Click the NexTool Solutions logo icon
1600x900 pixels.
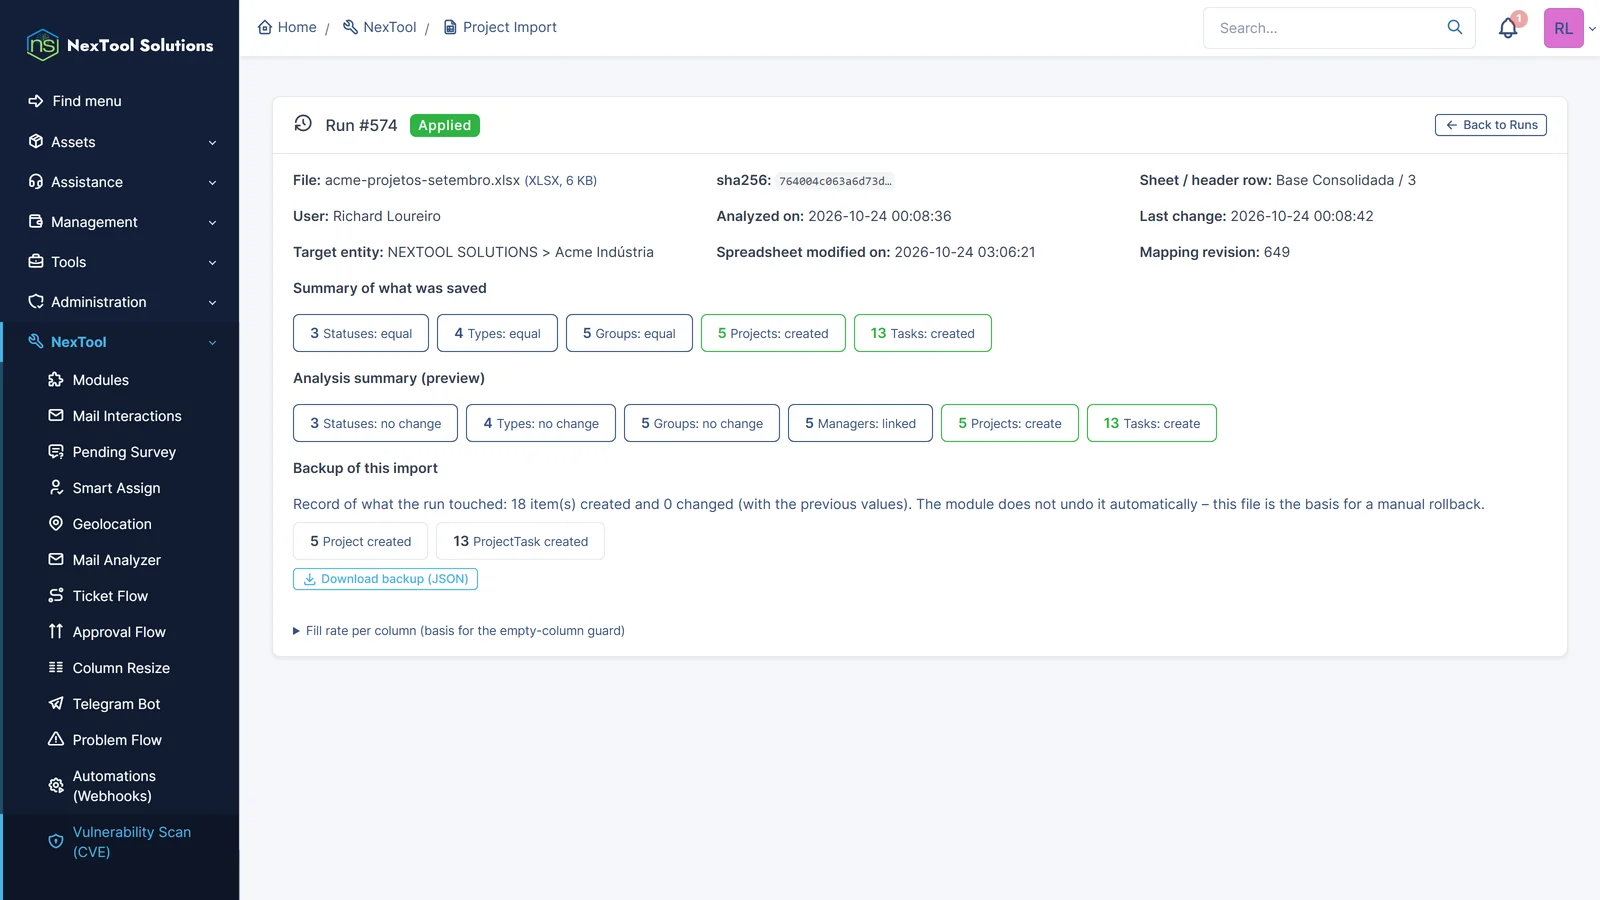pyautogui.click(x=43, y=45)
